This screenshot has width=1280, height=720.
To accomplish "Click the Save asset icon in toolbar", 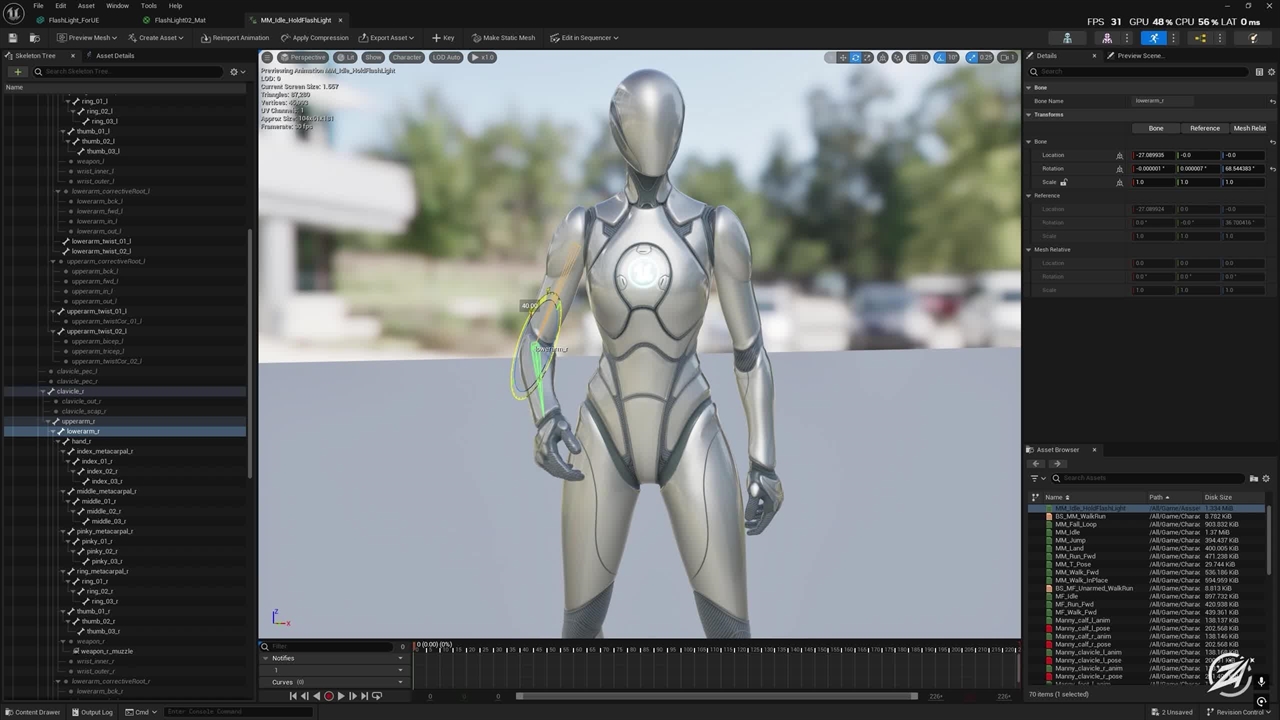I will pyautogui.click(x=12, y=38).
